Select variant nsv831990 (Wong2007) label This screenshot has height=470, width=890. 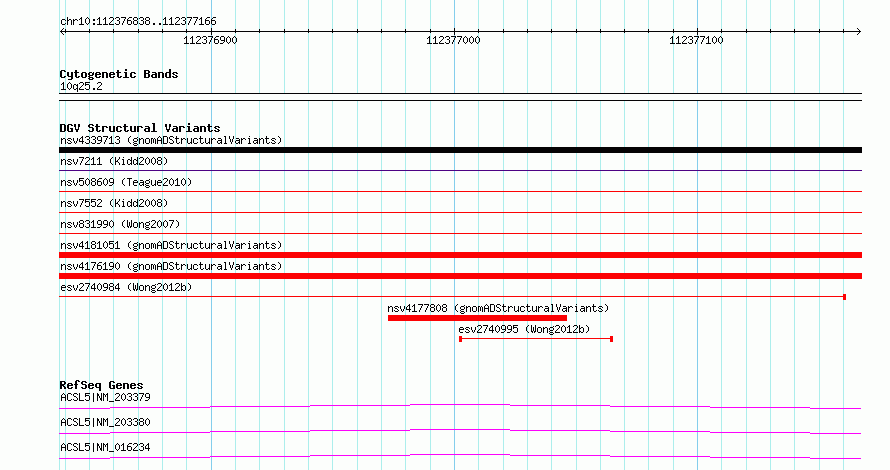(x=120, y=224)
